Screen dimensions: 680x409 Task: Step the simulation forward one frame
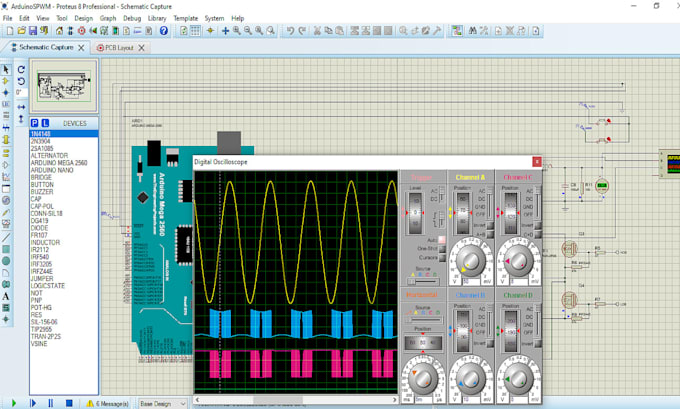(33, 403)
